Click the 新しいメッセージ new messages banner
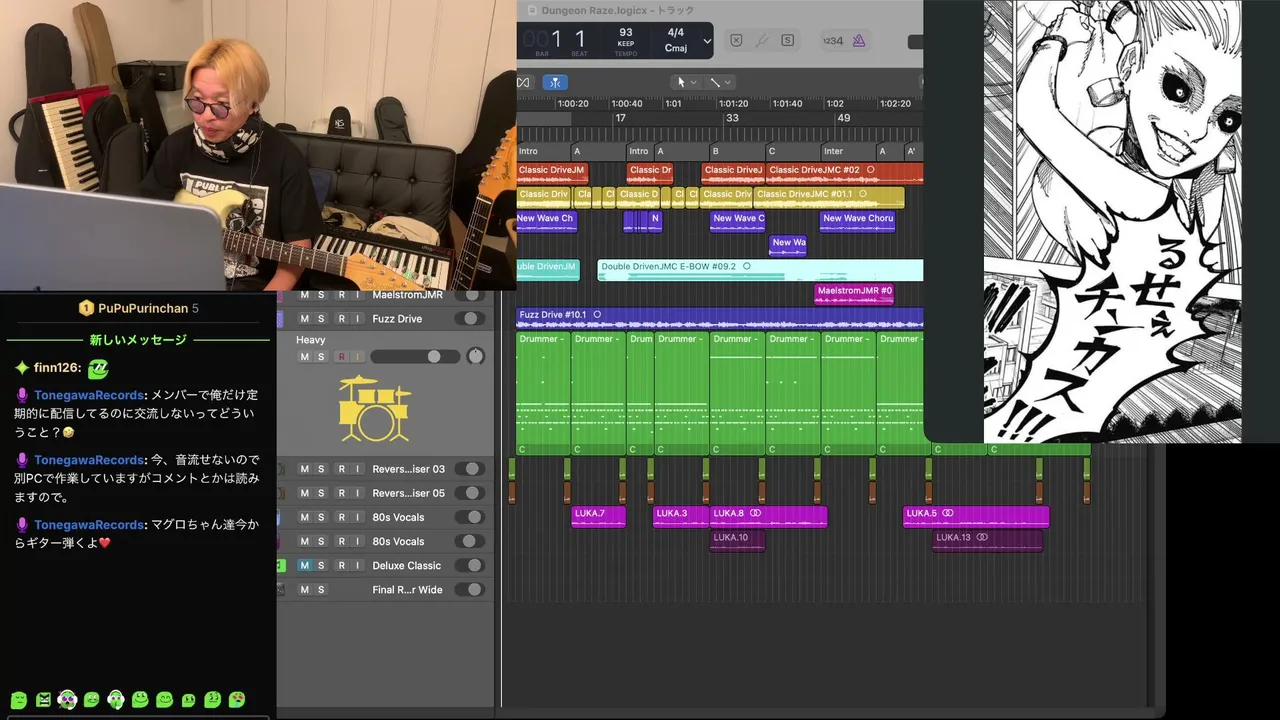 point(138,340)
